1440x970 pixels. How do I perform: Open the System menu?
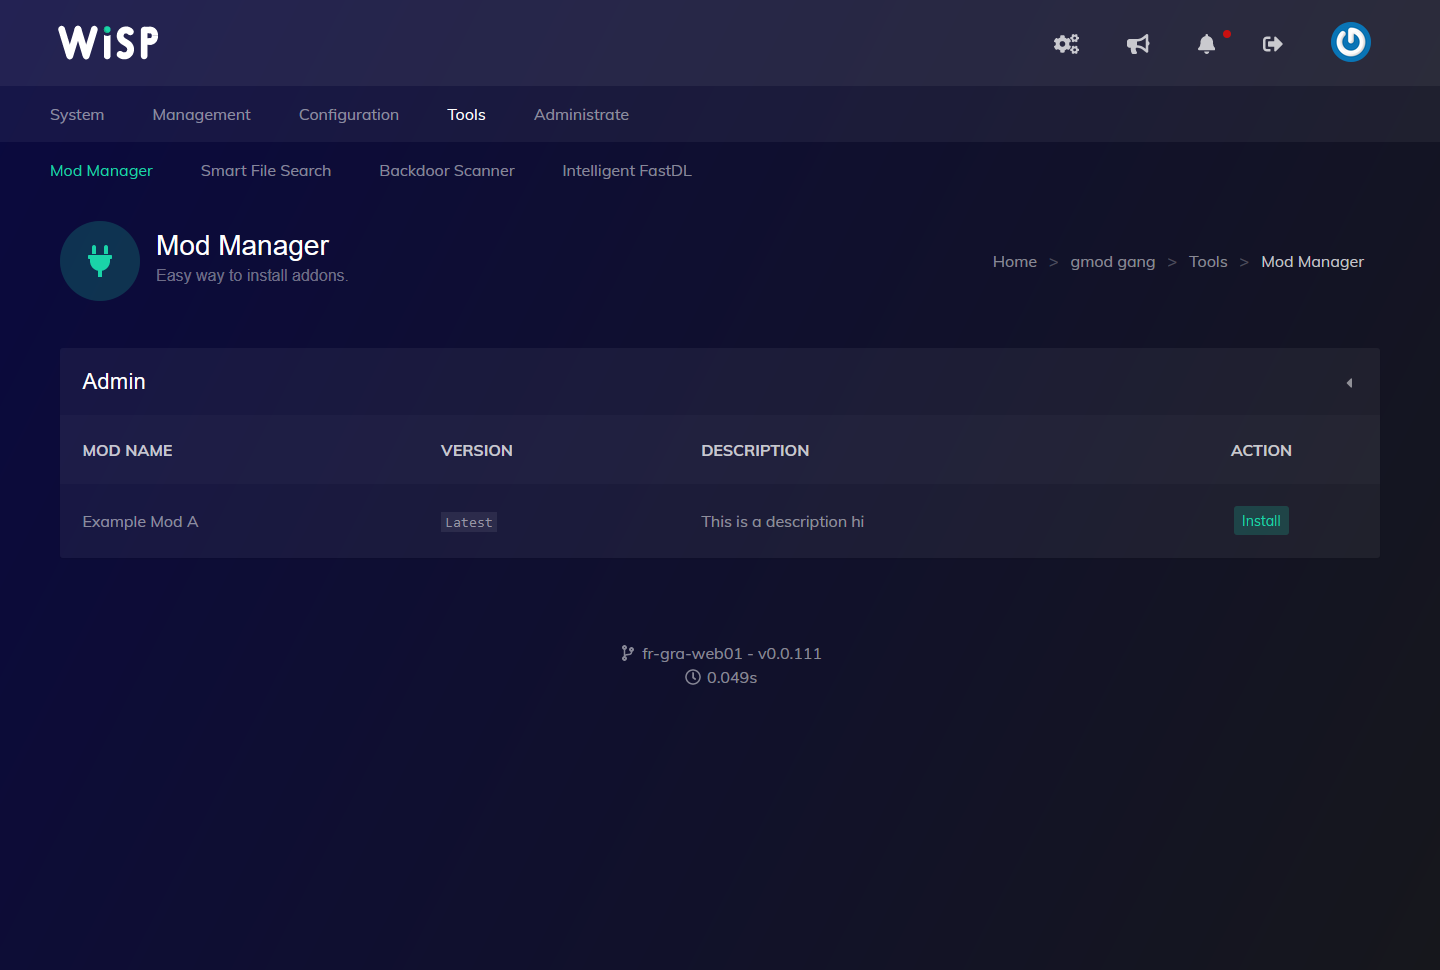(77, 114)
